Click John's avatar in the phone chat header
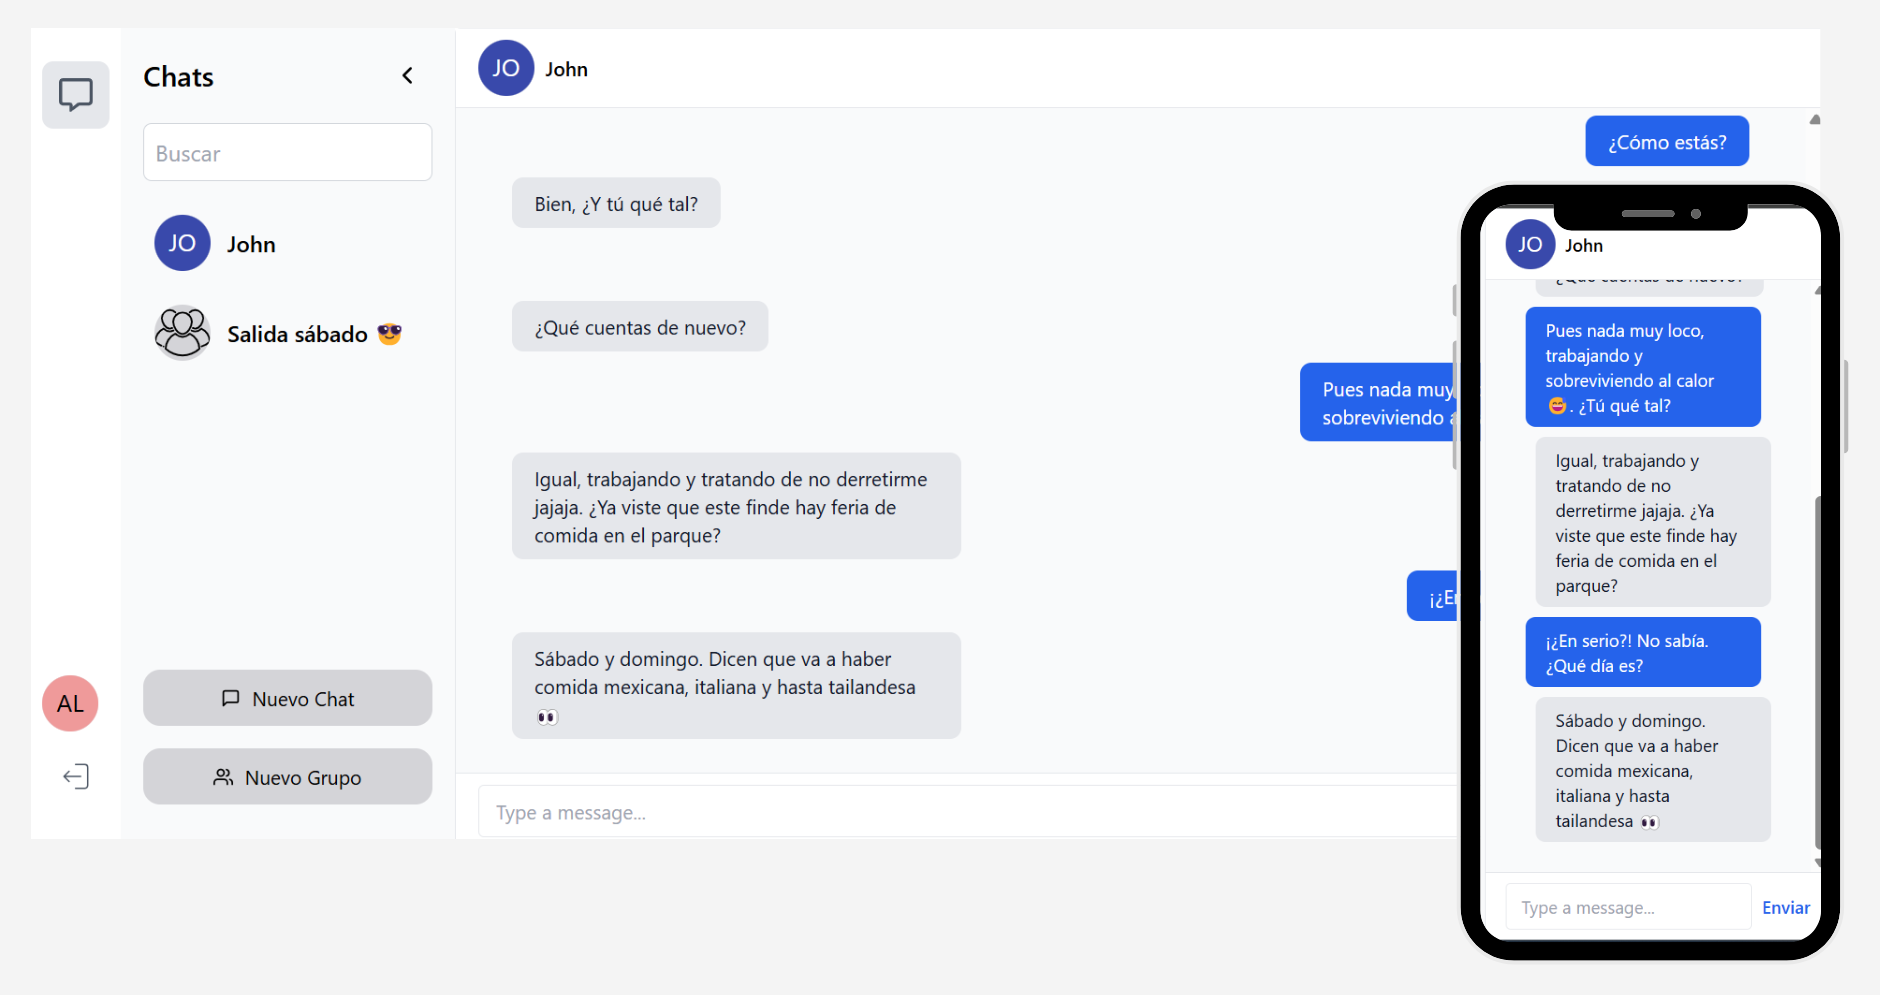The height and width of the screenshot is (995, 1880). (x=1530, y=245)
